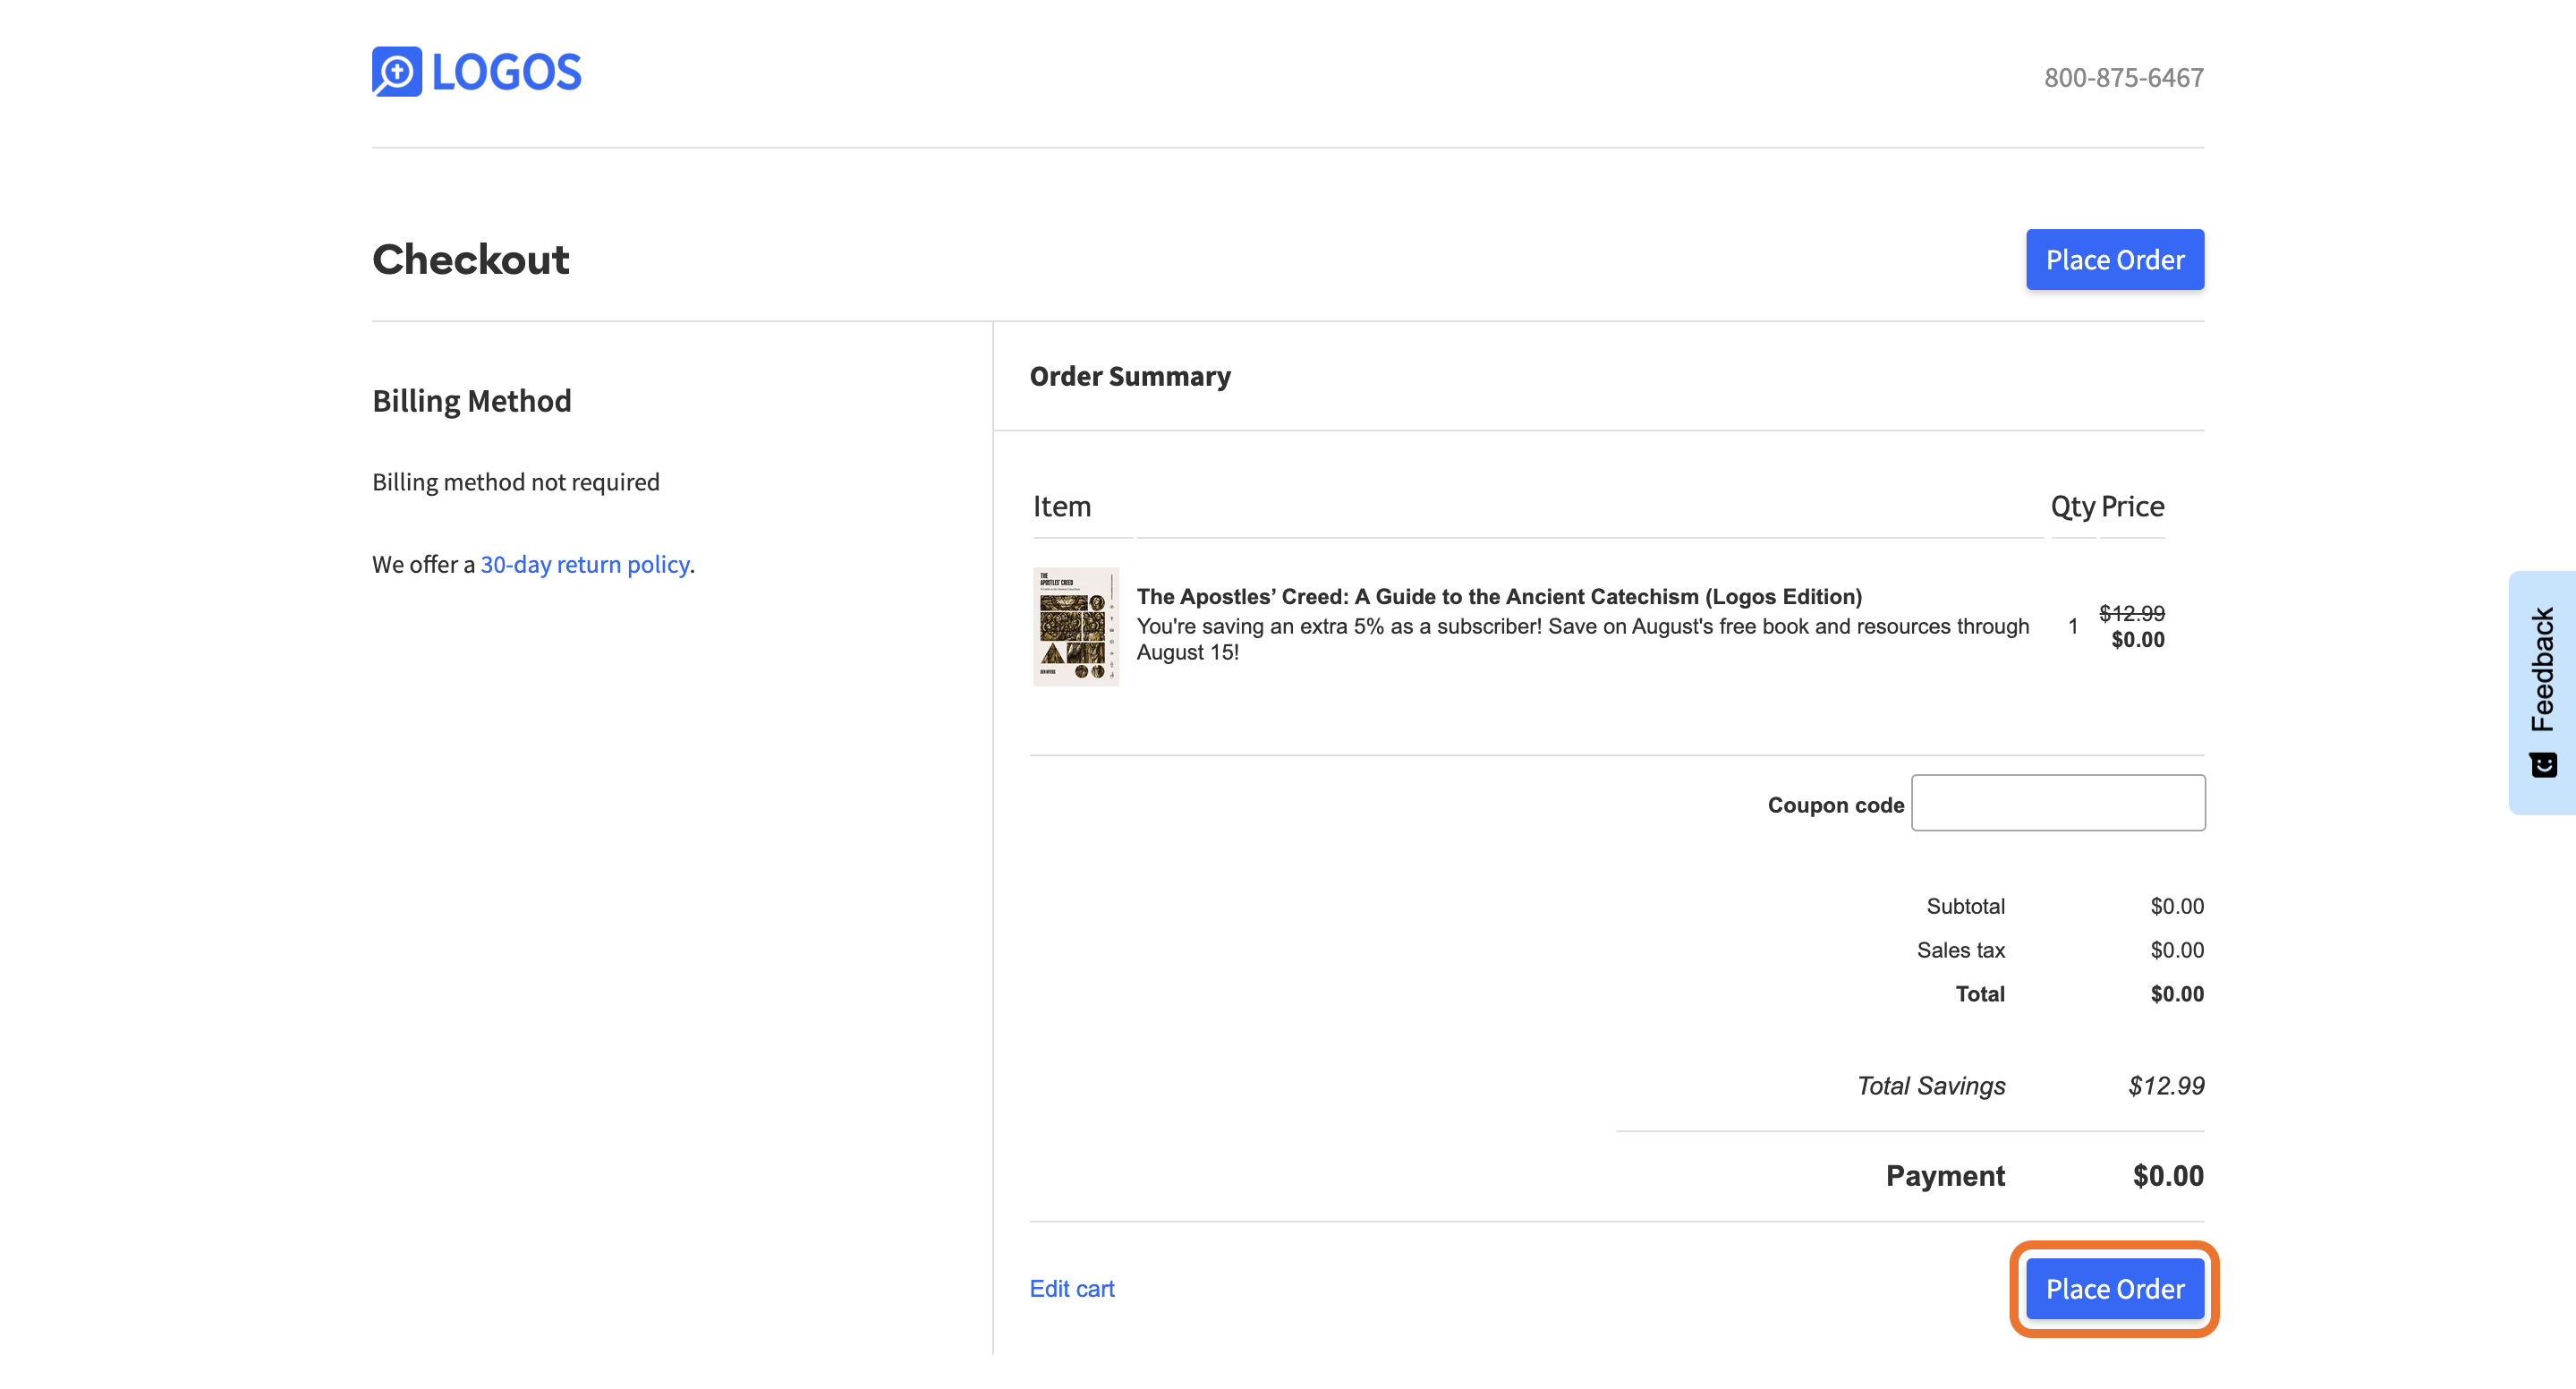
Task: Click the 'Billing method not required' text
Action: pyautogui.click(x=516, y=483)
